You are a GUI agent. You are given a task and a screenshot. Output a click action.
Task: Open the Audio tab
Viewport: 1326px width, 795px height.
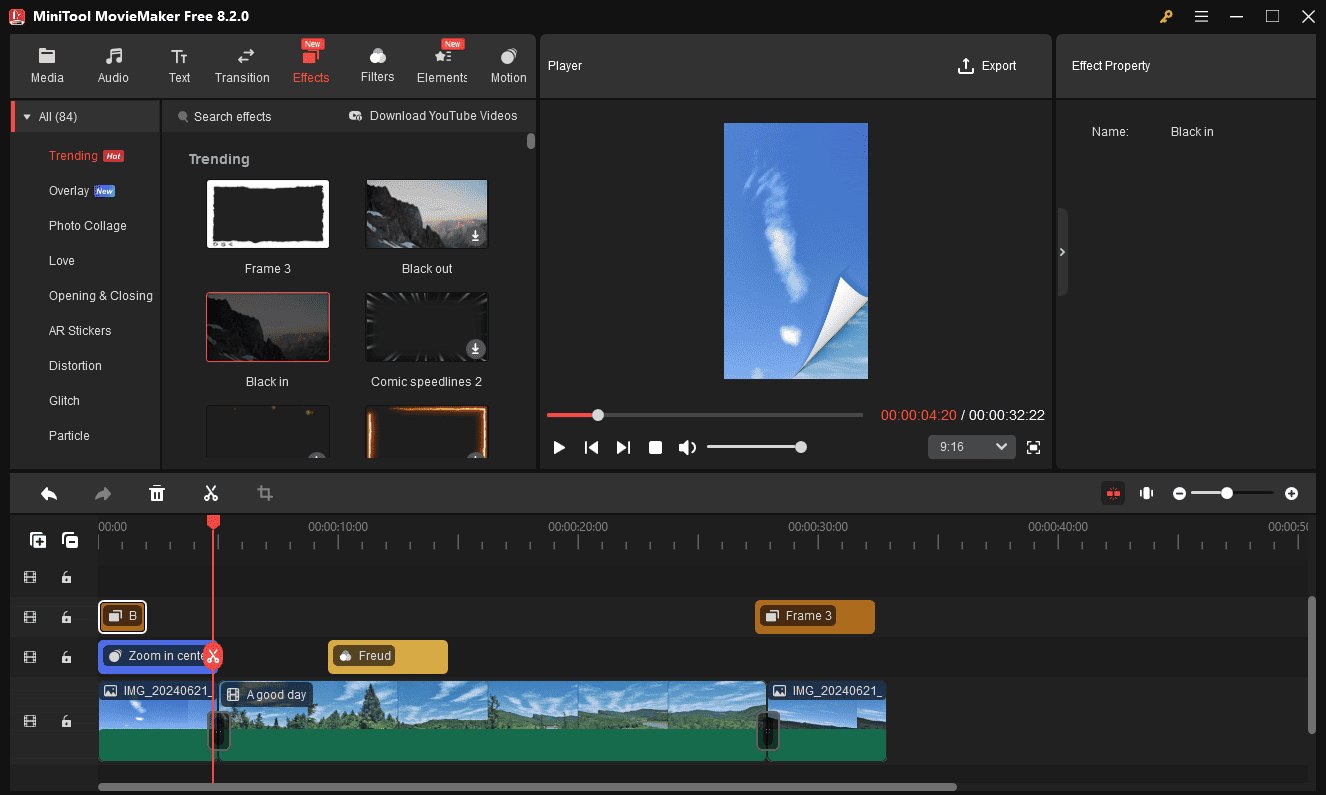[x=113, y=66]
